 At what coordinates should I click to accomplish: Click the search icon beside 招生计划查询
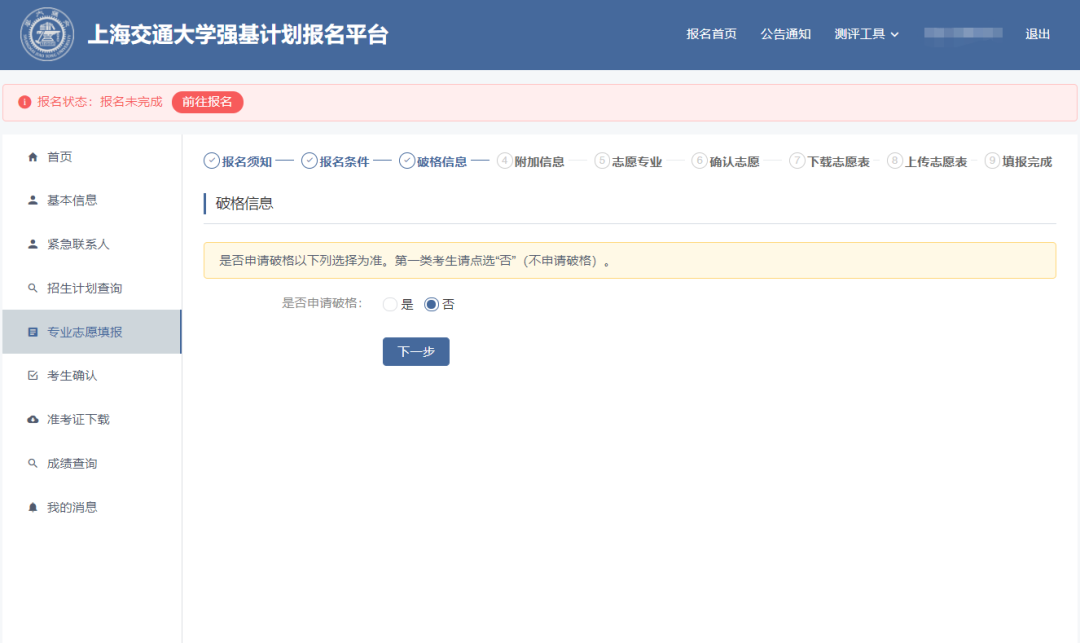[32, 288]
